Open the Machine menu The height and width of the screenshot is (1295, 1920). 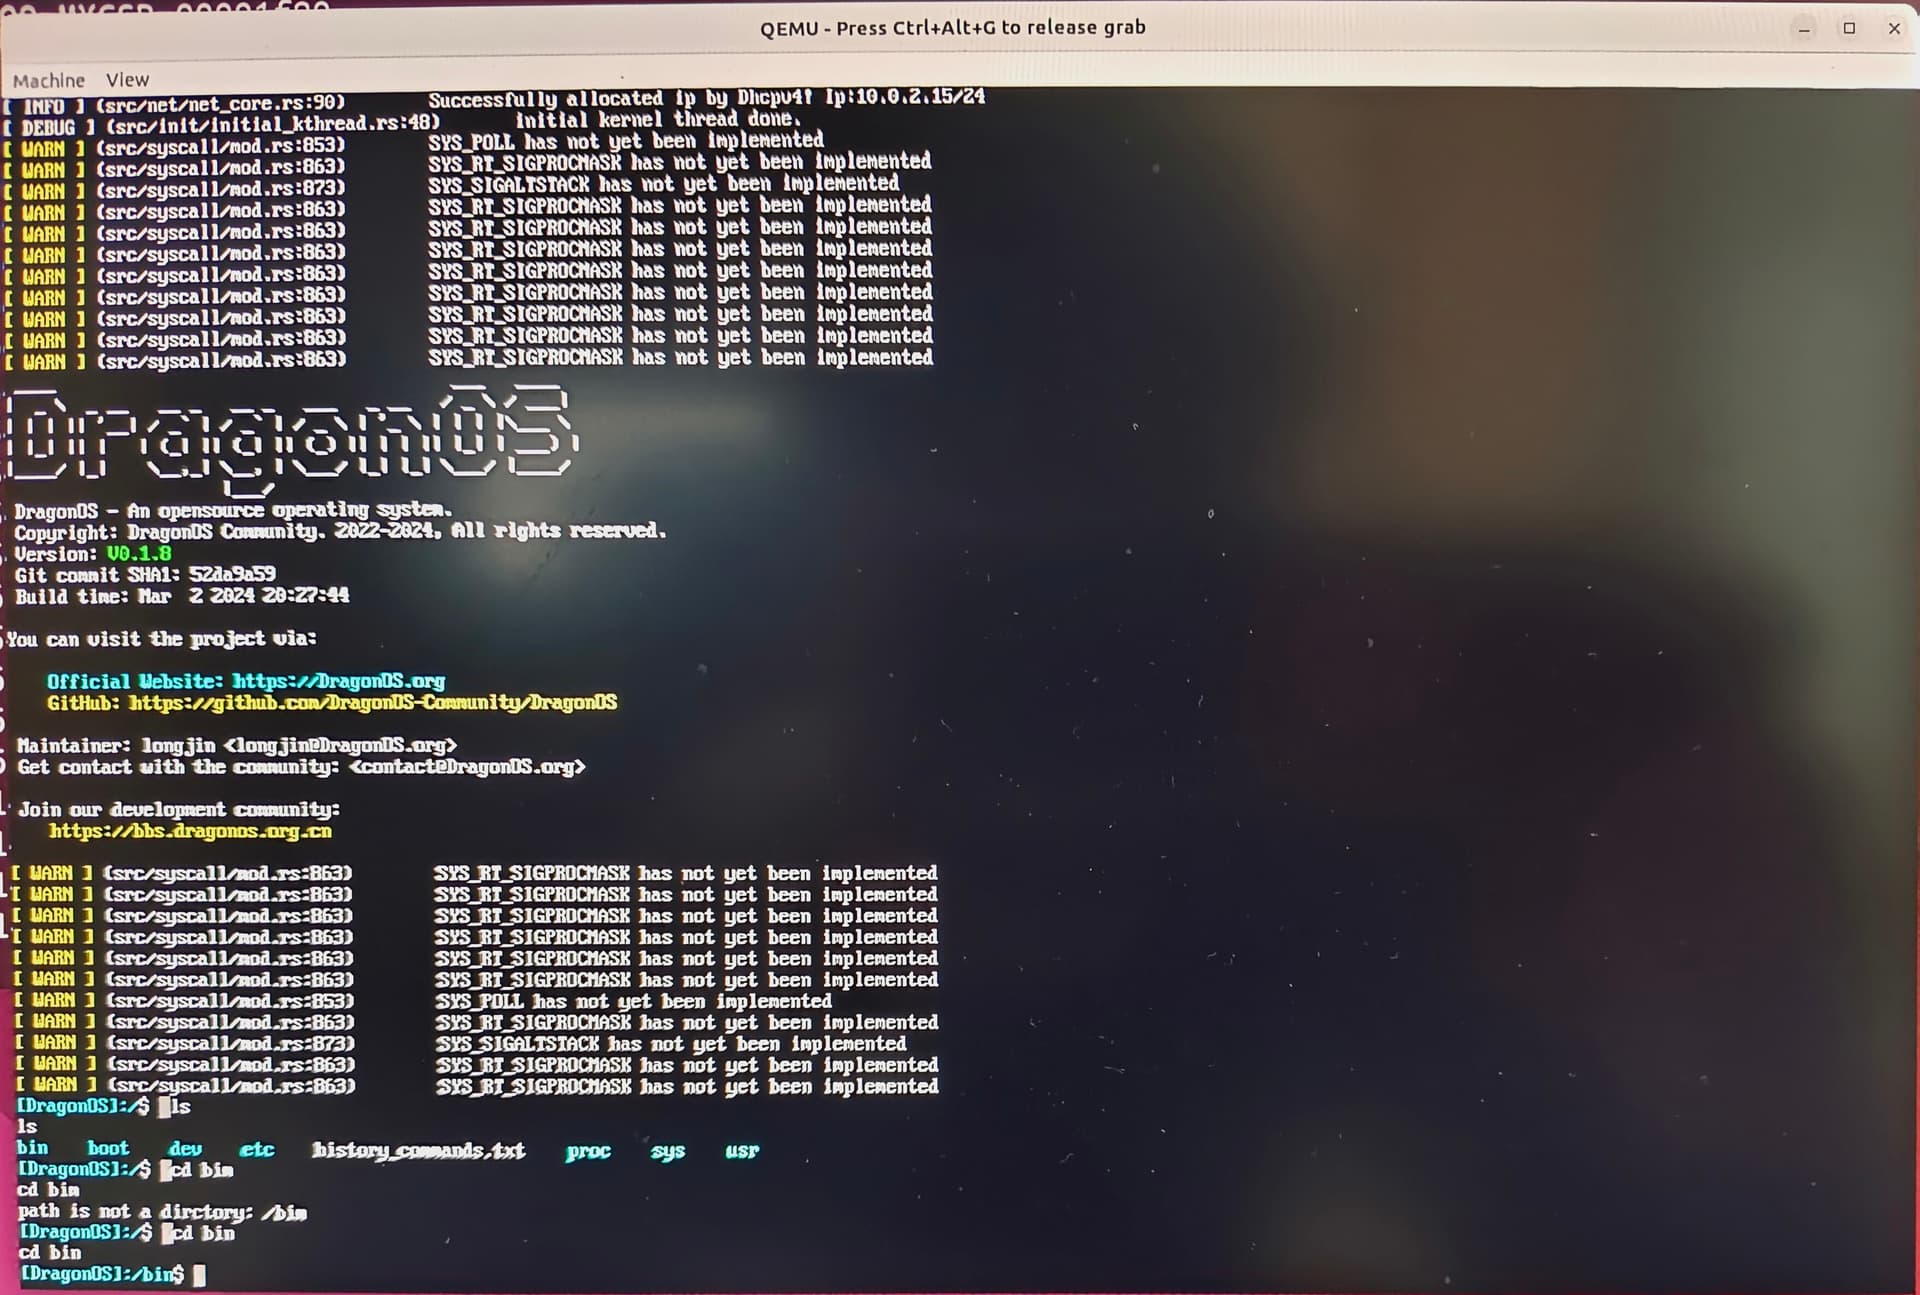point(48,80)
